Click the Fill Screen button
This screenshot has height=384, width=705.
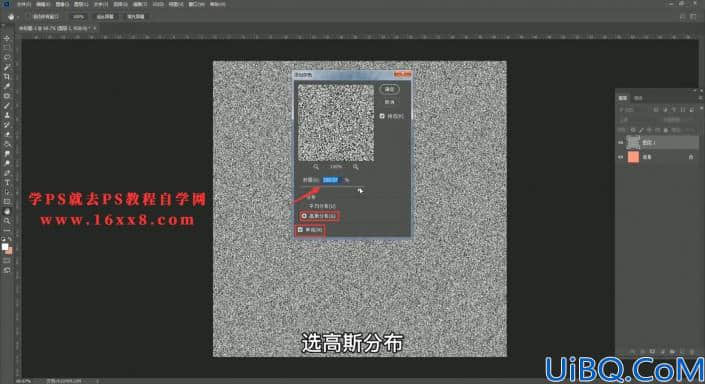tap(136, 17)
